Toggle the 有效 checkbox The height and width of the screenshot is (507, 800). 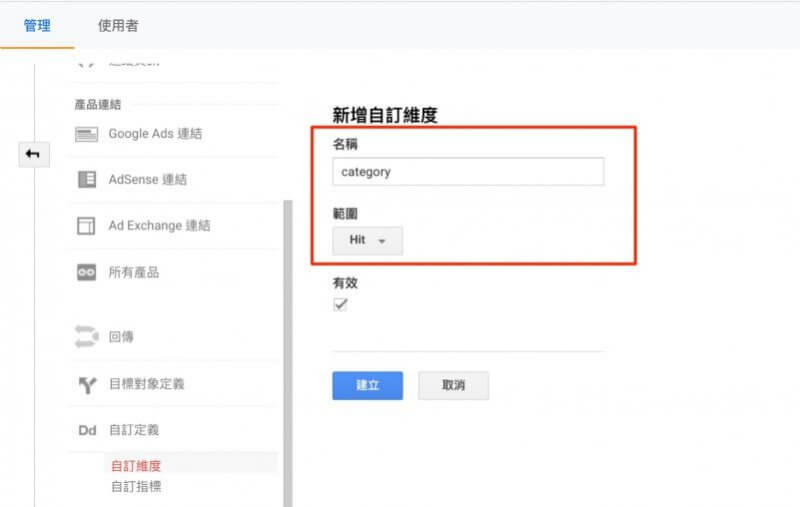340,305
